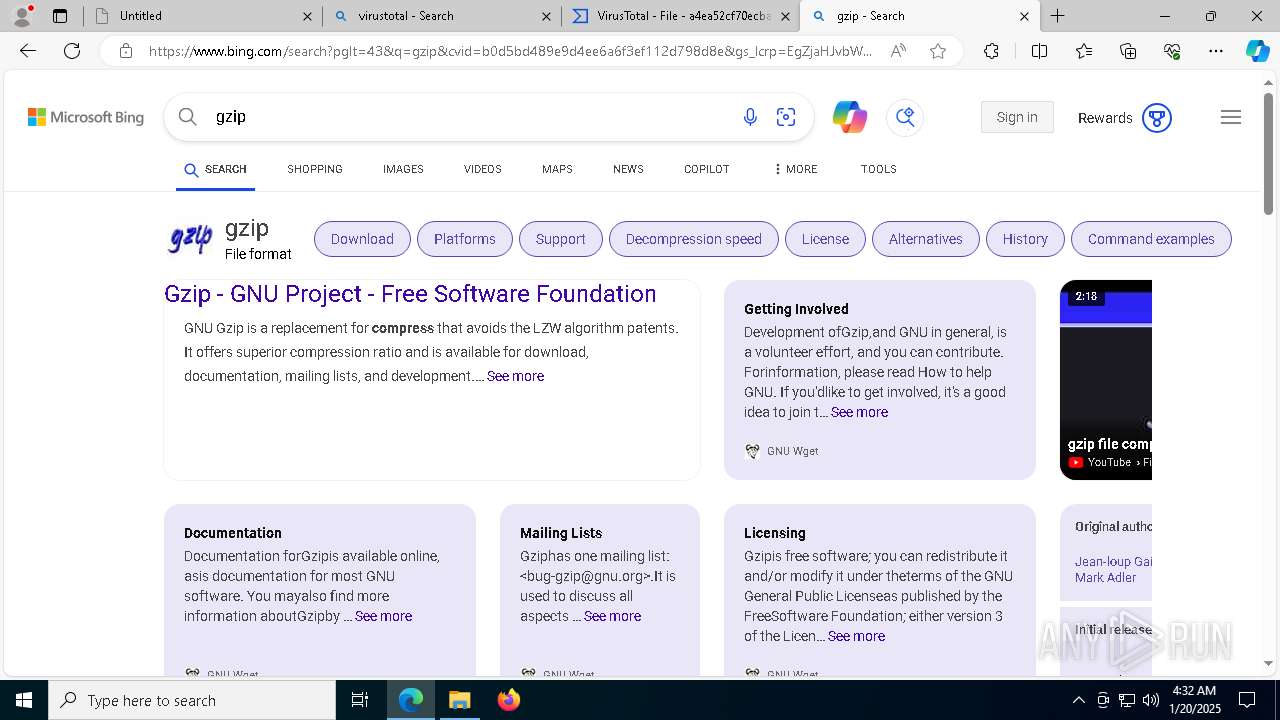Click the gzip search input field
1280x720 pixels.
pyautogui.click(x=470, y=117)
